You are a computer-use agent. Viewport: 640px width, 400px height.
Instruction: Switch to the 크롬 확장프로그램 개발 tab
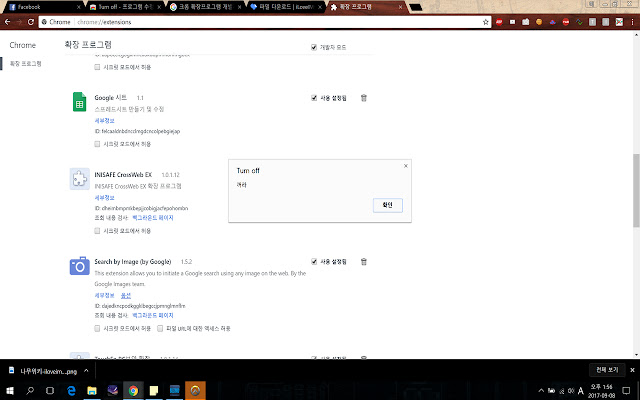click(204, 7)
